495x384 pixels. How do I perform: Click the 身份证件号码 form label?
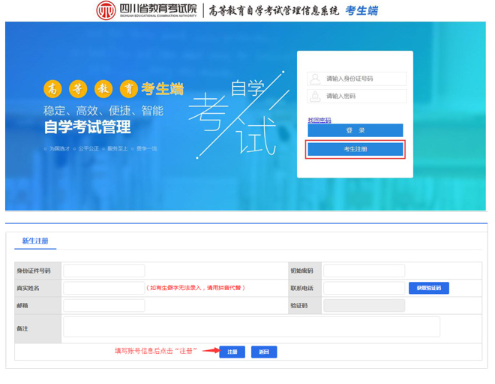(34, 271)
